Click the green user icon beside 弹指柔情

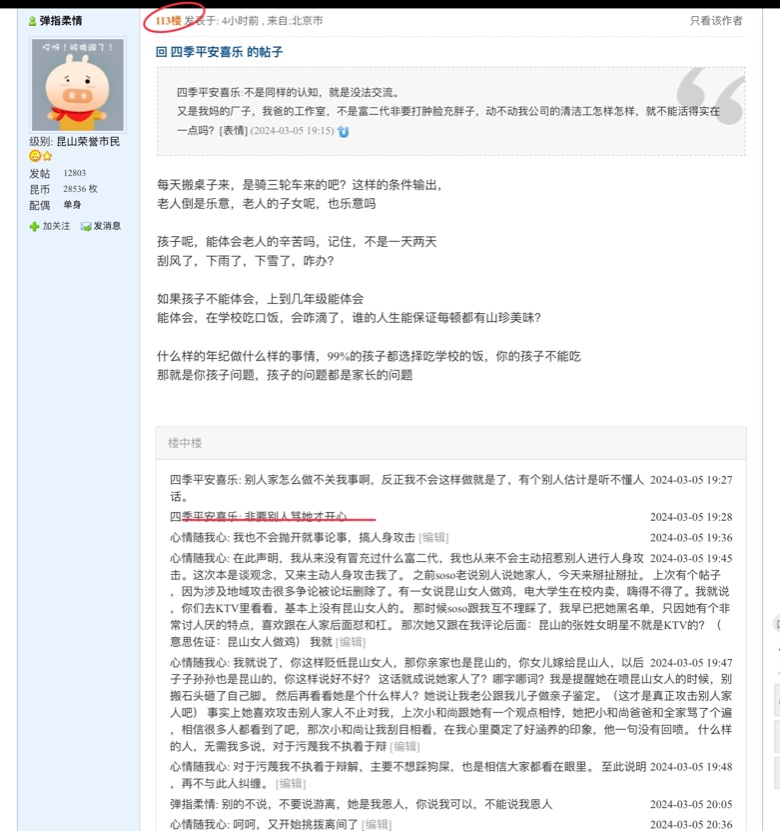(x=33, y=21)
